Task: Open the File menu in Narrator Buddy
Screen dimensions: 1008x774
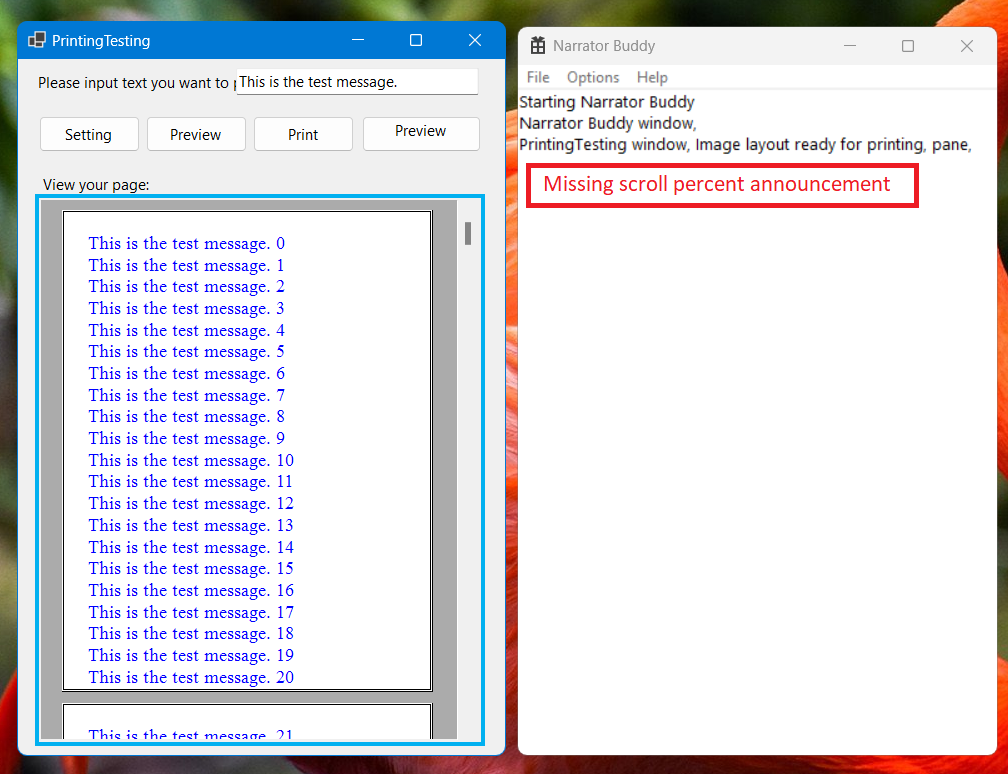Action: [537, 77]
